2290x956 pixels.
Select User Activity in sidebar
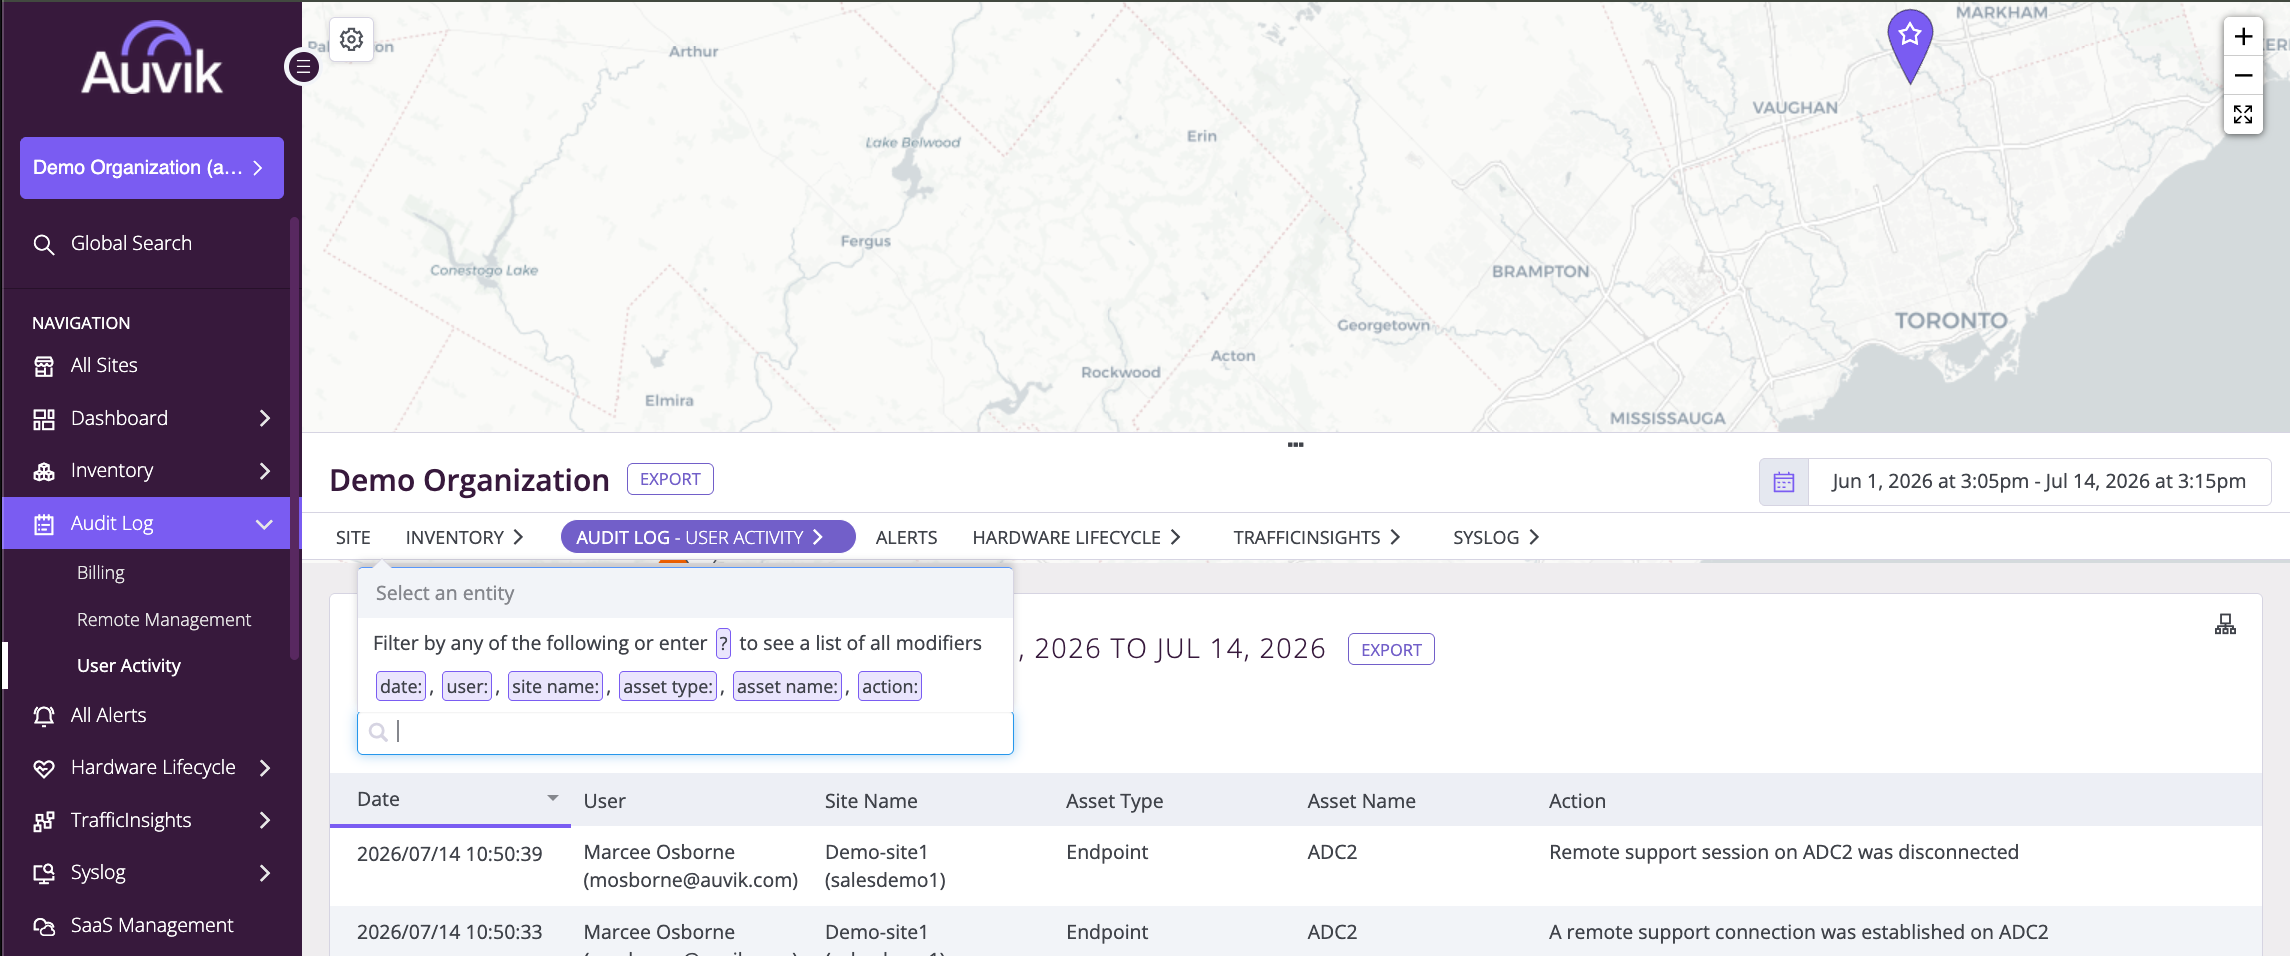coord(129,666)
